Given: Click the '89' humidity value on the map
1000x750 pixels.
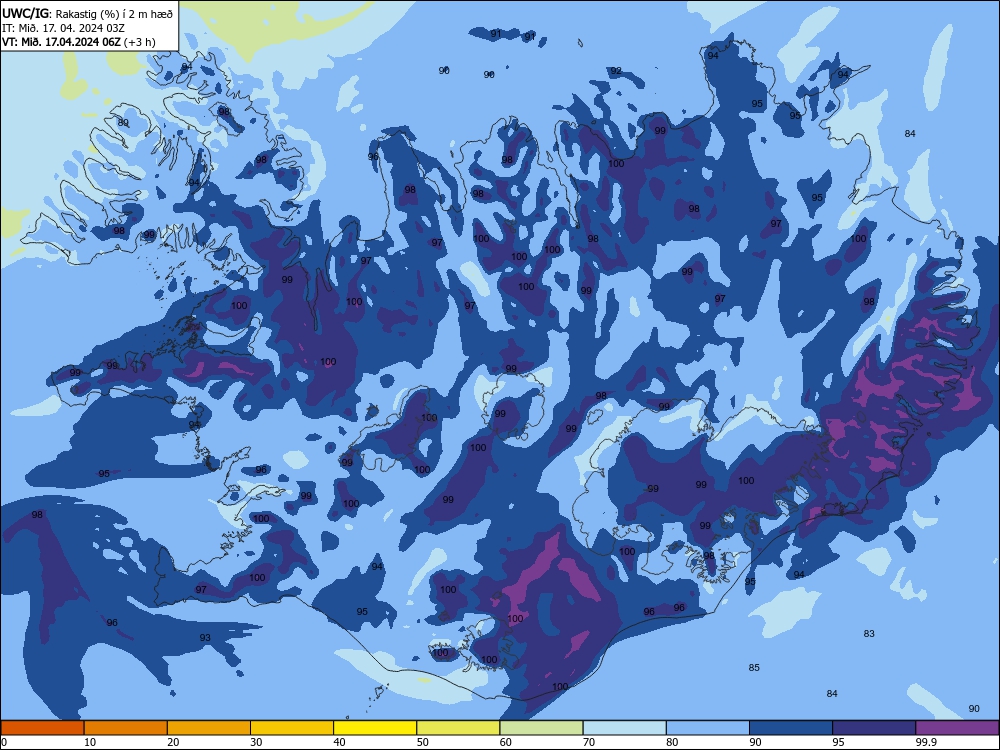Looking at the screenshot, I should pyautogui.click(x=123, y=122).
